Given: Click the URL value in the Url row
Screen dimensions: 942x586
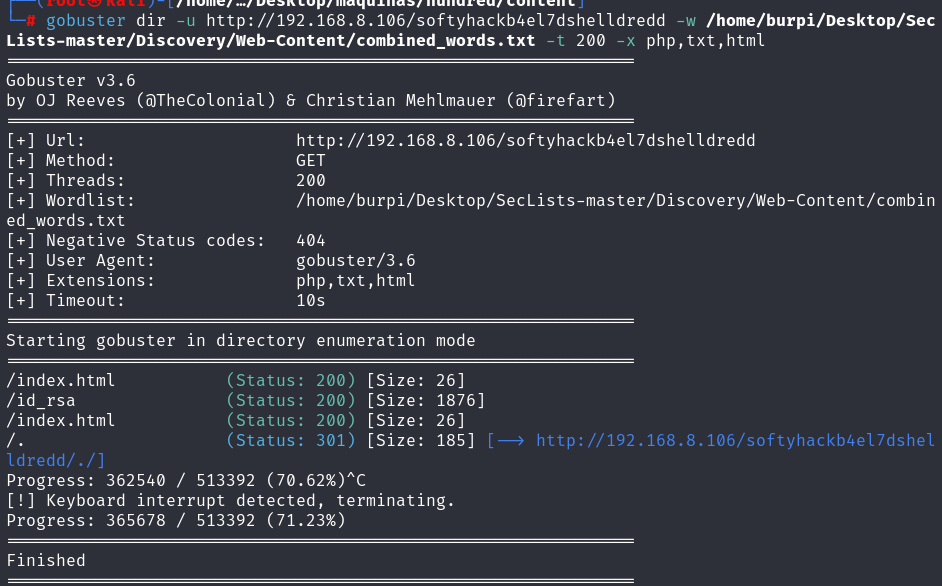Looking at the screenshot, I should [525, 141].
